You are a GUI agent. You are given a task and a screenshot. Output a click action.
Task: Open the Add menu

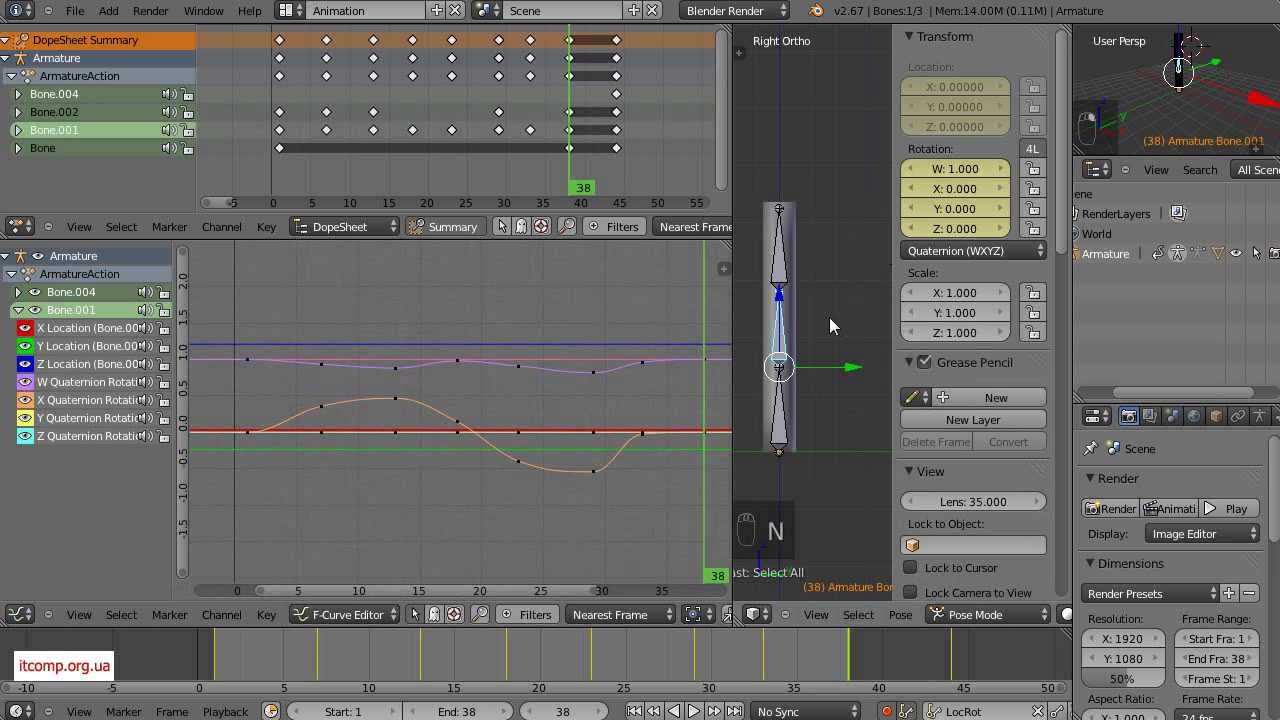[x=108, y=11]
